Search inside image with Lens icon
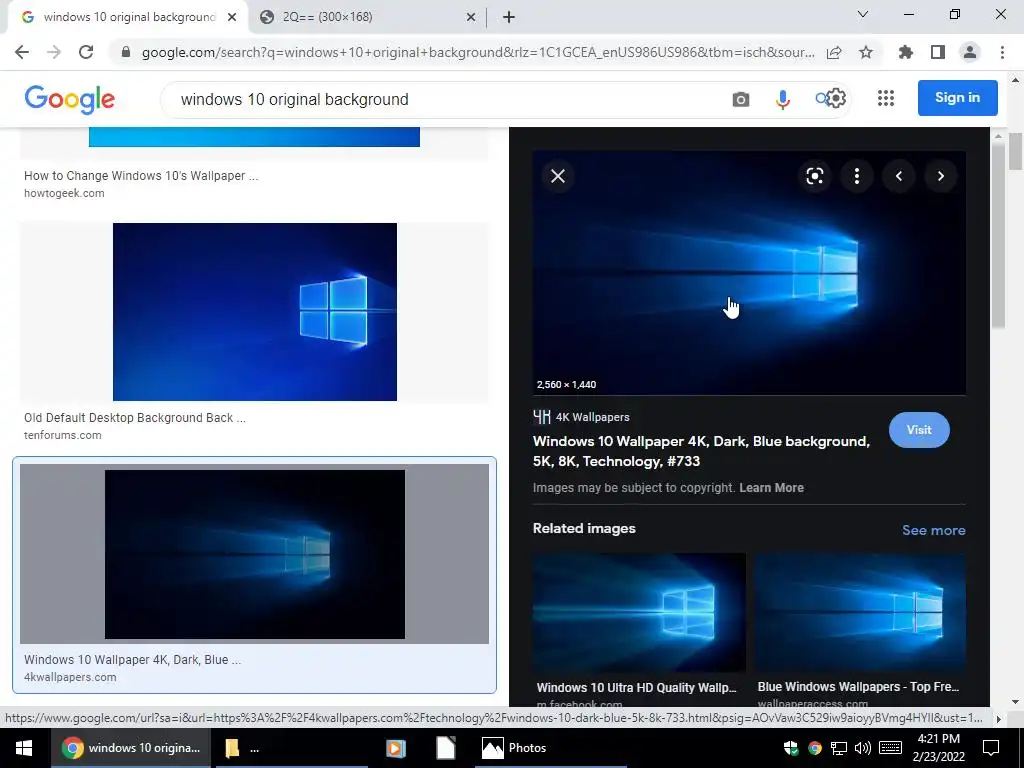Image resolution: width=1024 pixels, height=768 pixels. 814,176
